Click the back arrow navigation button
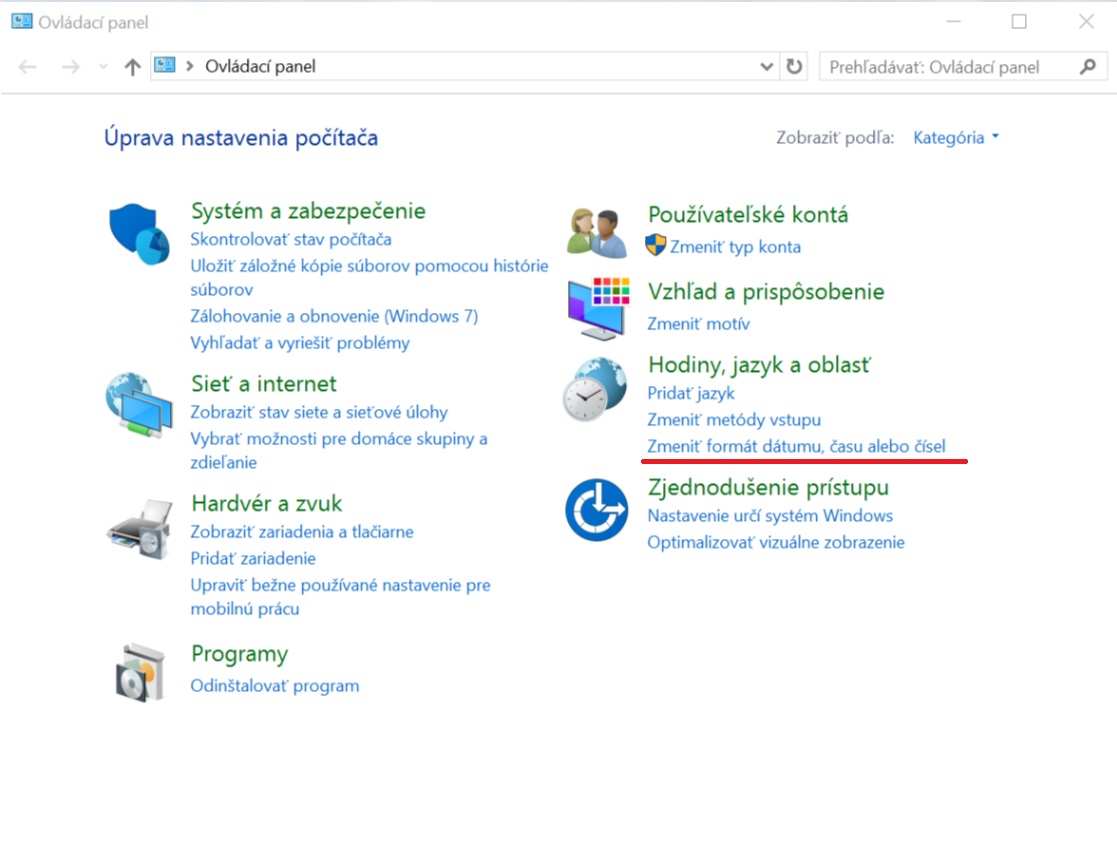Image resolution: width=1117 pixels, height=844 pixels. point(28,67)
